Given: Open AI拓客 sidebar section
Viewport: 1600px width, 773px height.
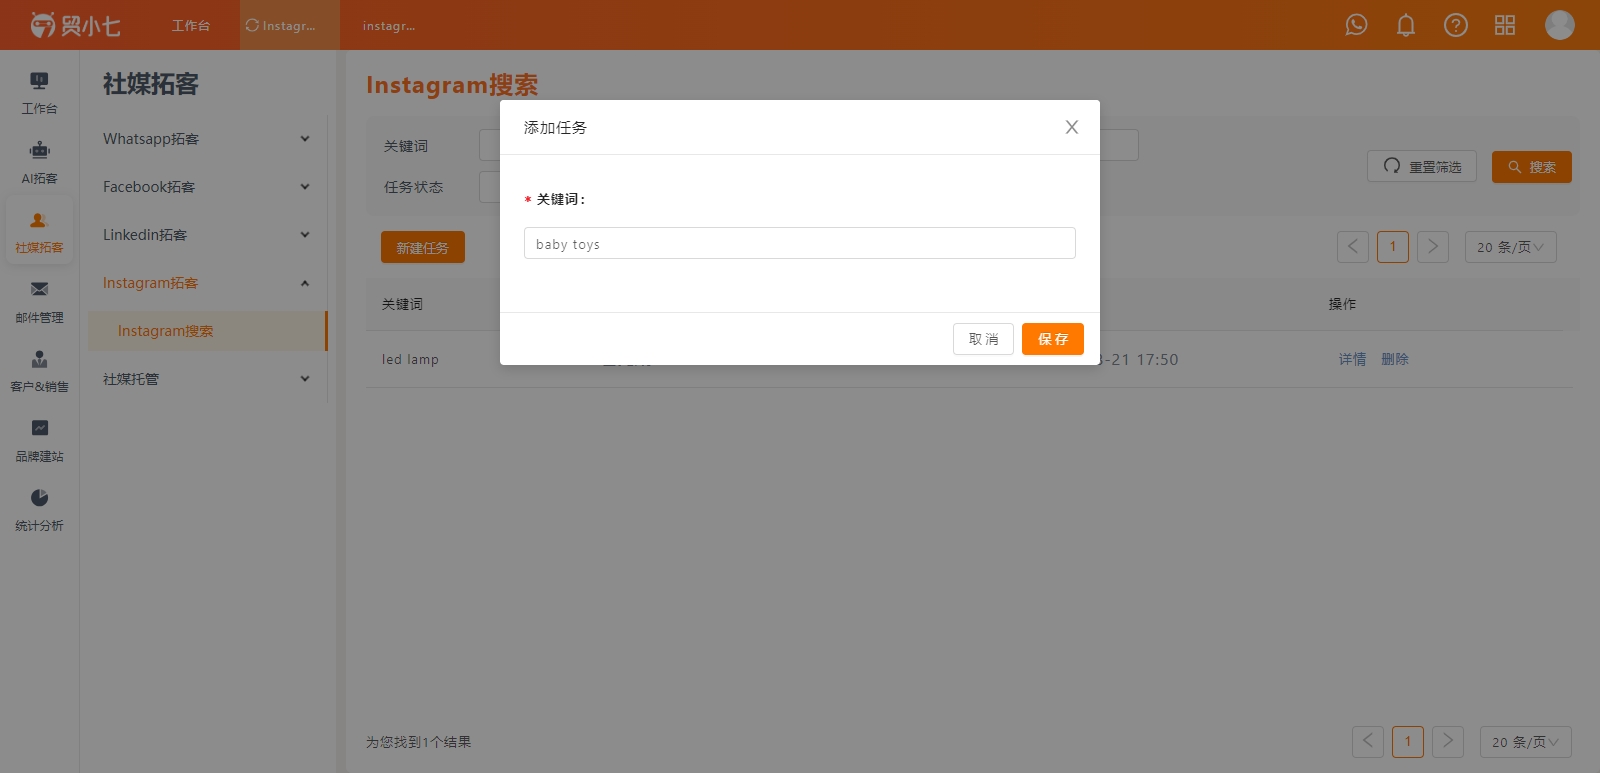Looking at the screenshot, I should coord(39,163).
